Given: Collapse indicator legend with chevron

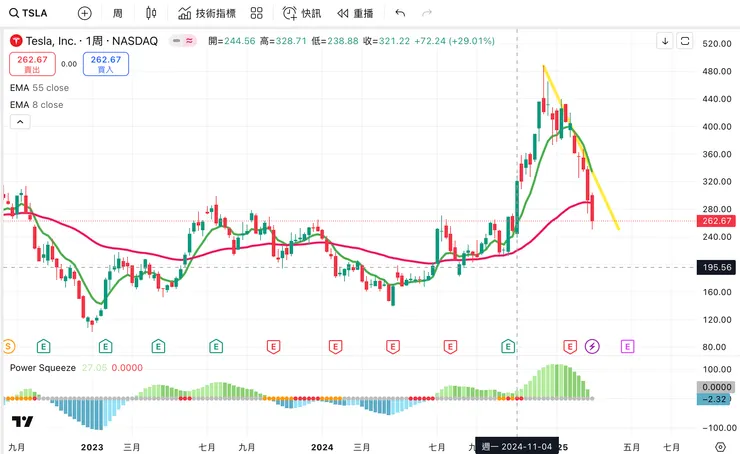Looking at the screenshot, I should pos(20,122).
